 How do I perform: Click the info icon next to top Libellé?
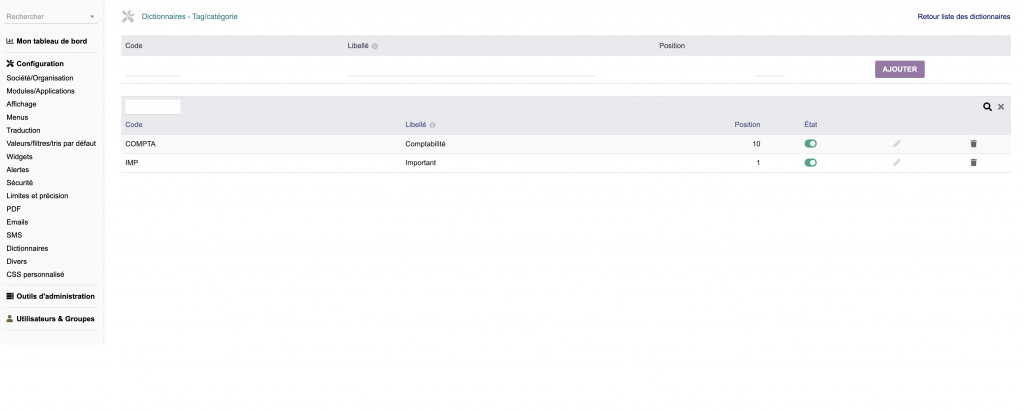pos(375,46)
